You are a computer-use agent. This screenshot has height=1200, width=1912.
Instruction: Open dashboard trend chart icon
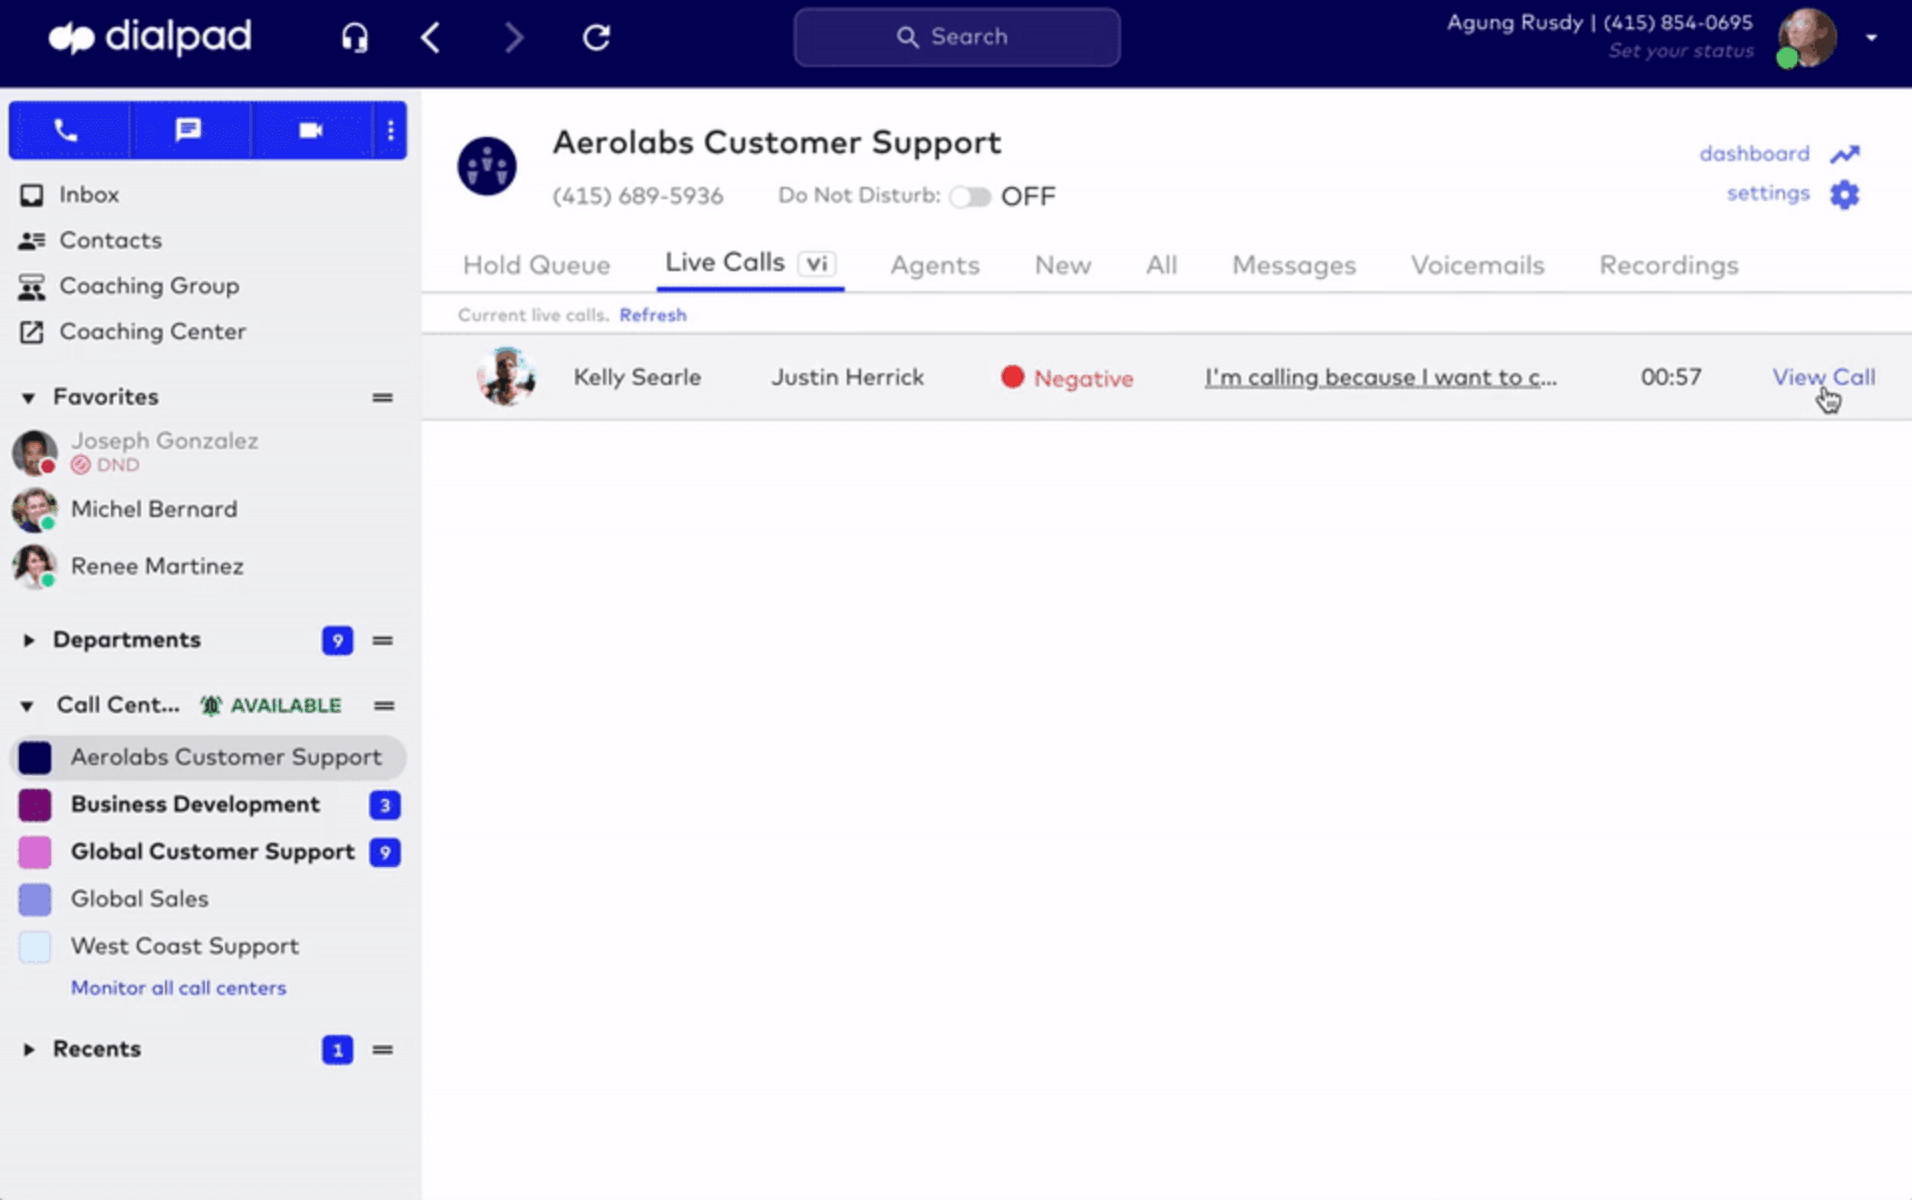tap(1845, 154)
